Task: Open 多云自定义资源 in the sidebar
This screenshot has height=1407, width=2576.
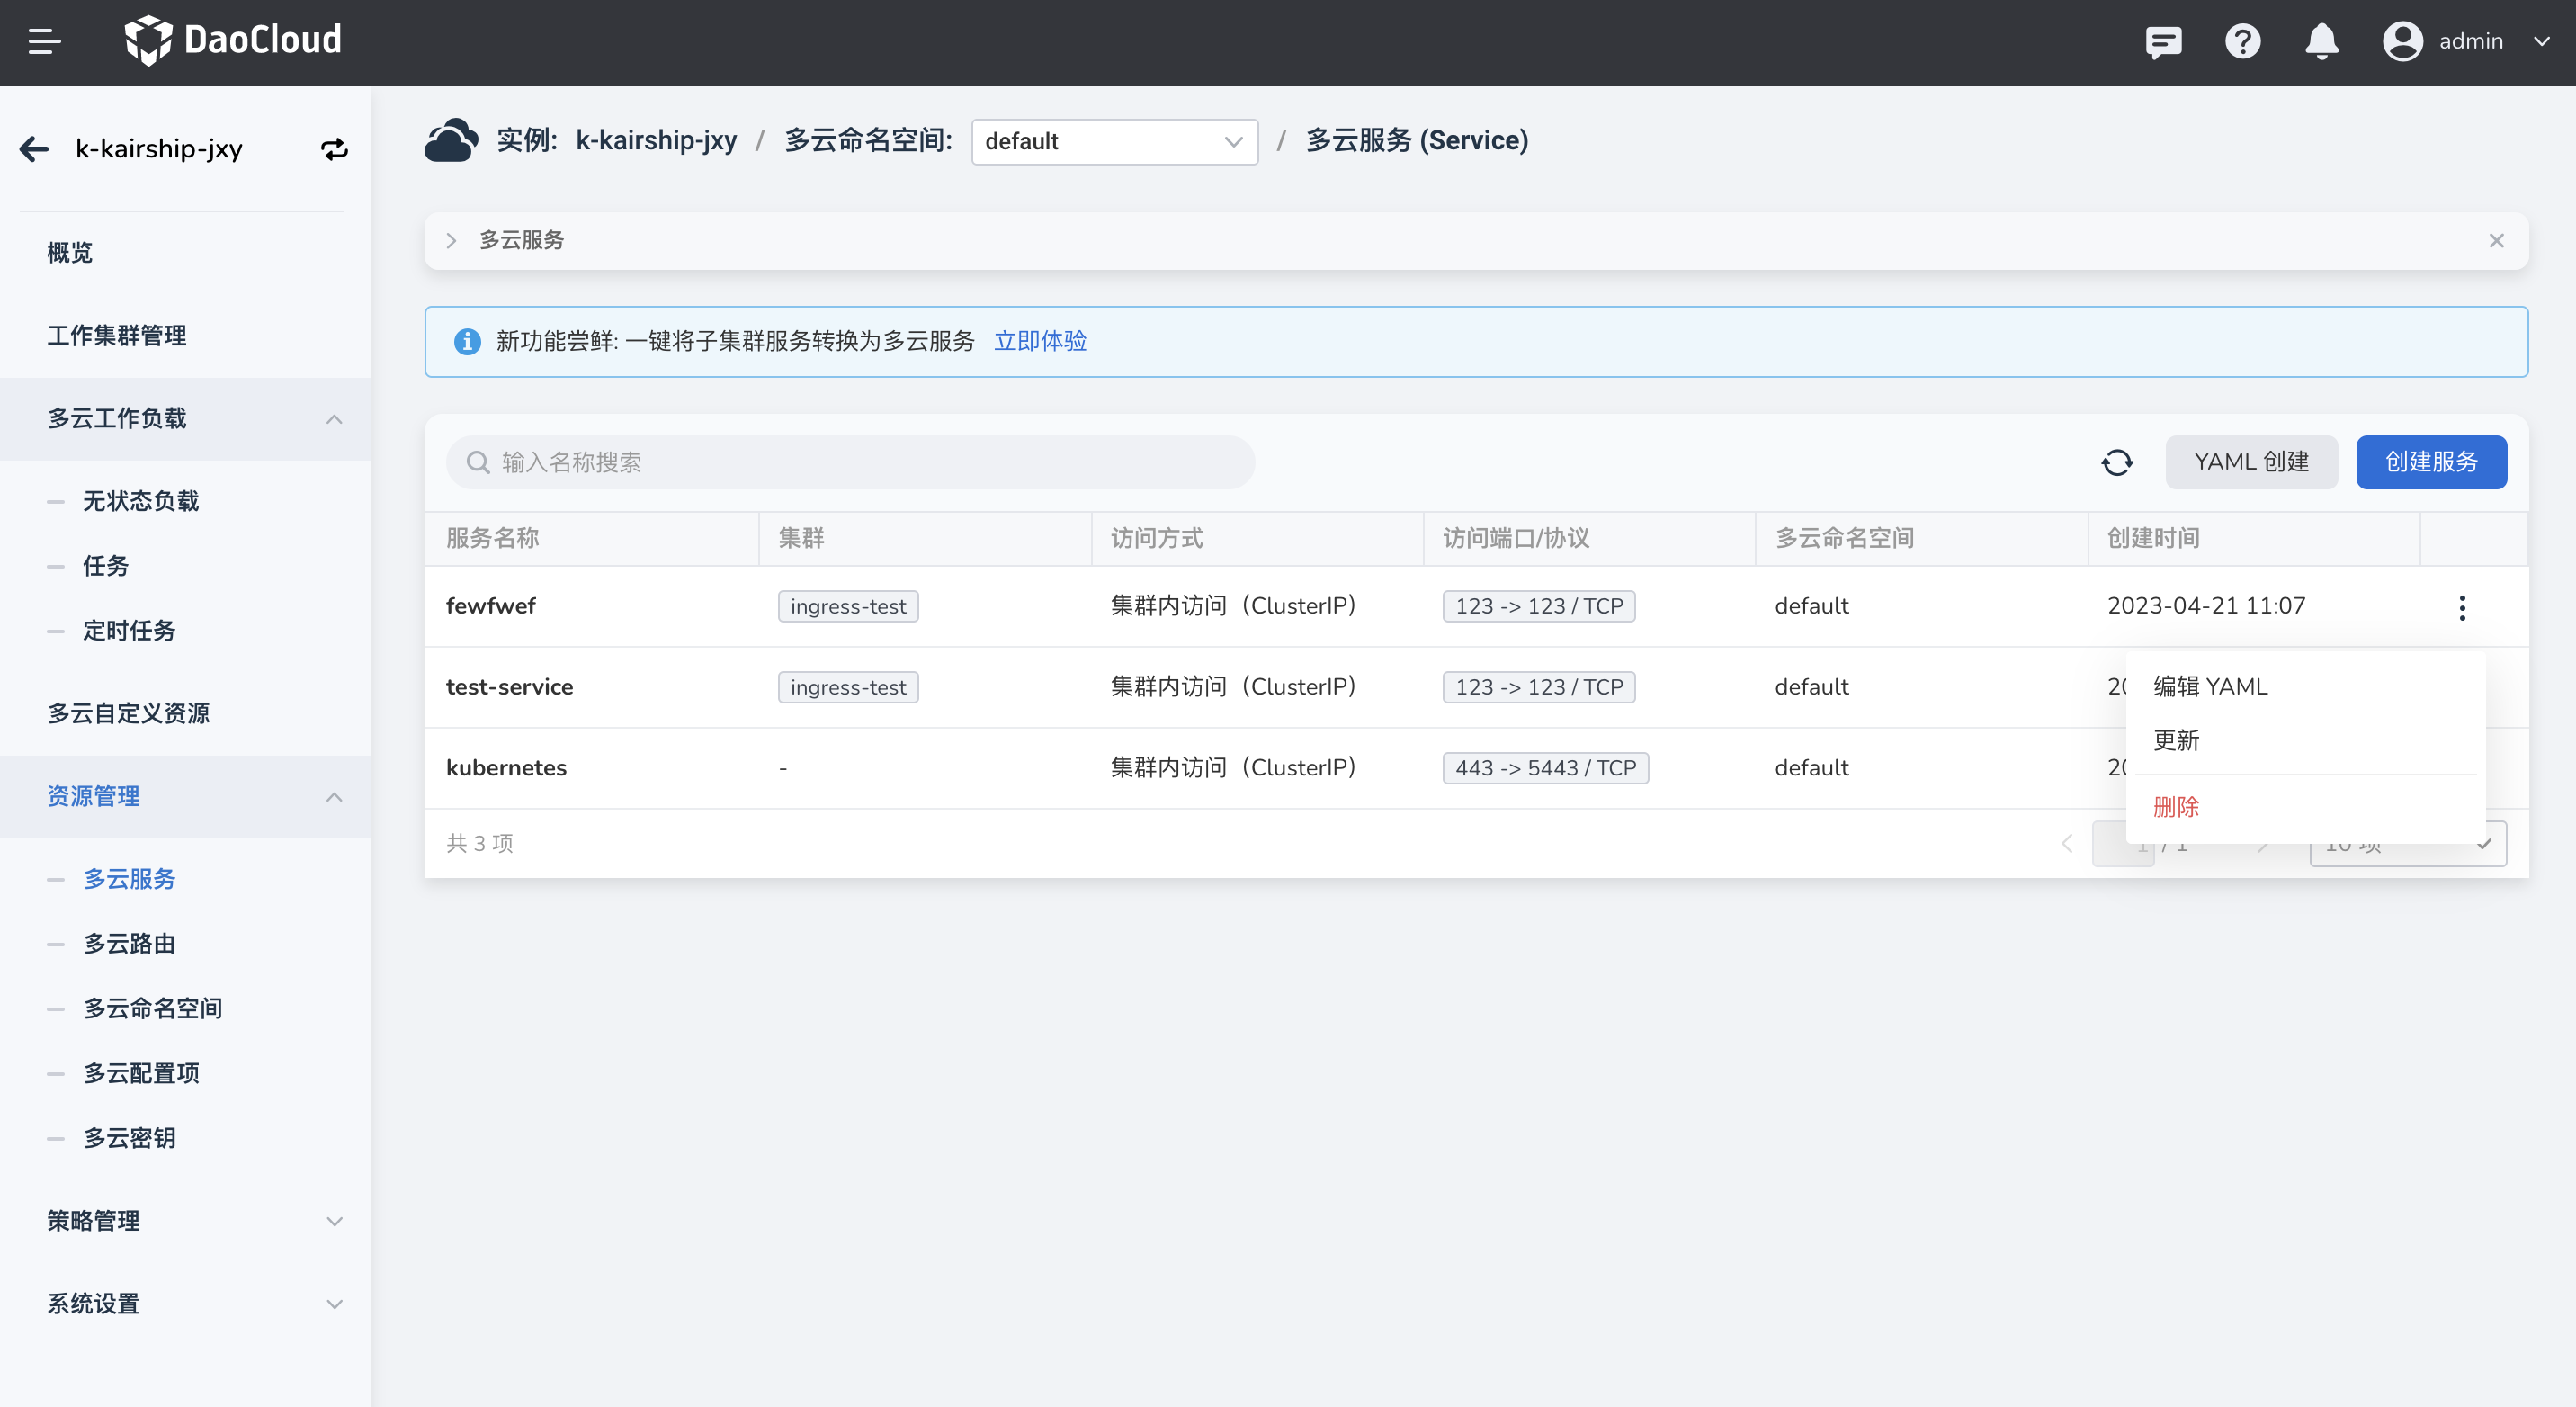Action: click(x=129, y=714)
